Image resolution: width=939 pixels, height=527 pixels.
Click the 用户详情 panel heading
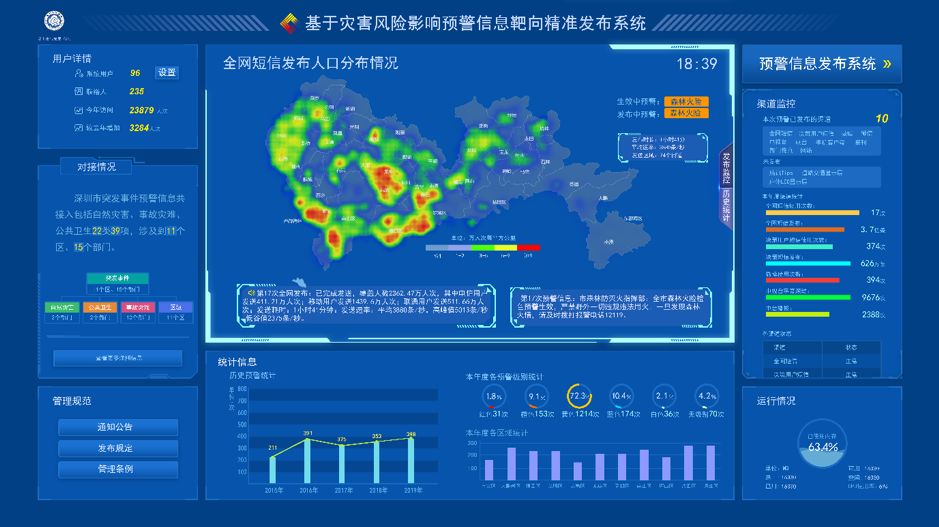pyautogui.click(x=72, y=58)
